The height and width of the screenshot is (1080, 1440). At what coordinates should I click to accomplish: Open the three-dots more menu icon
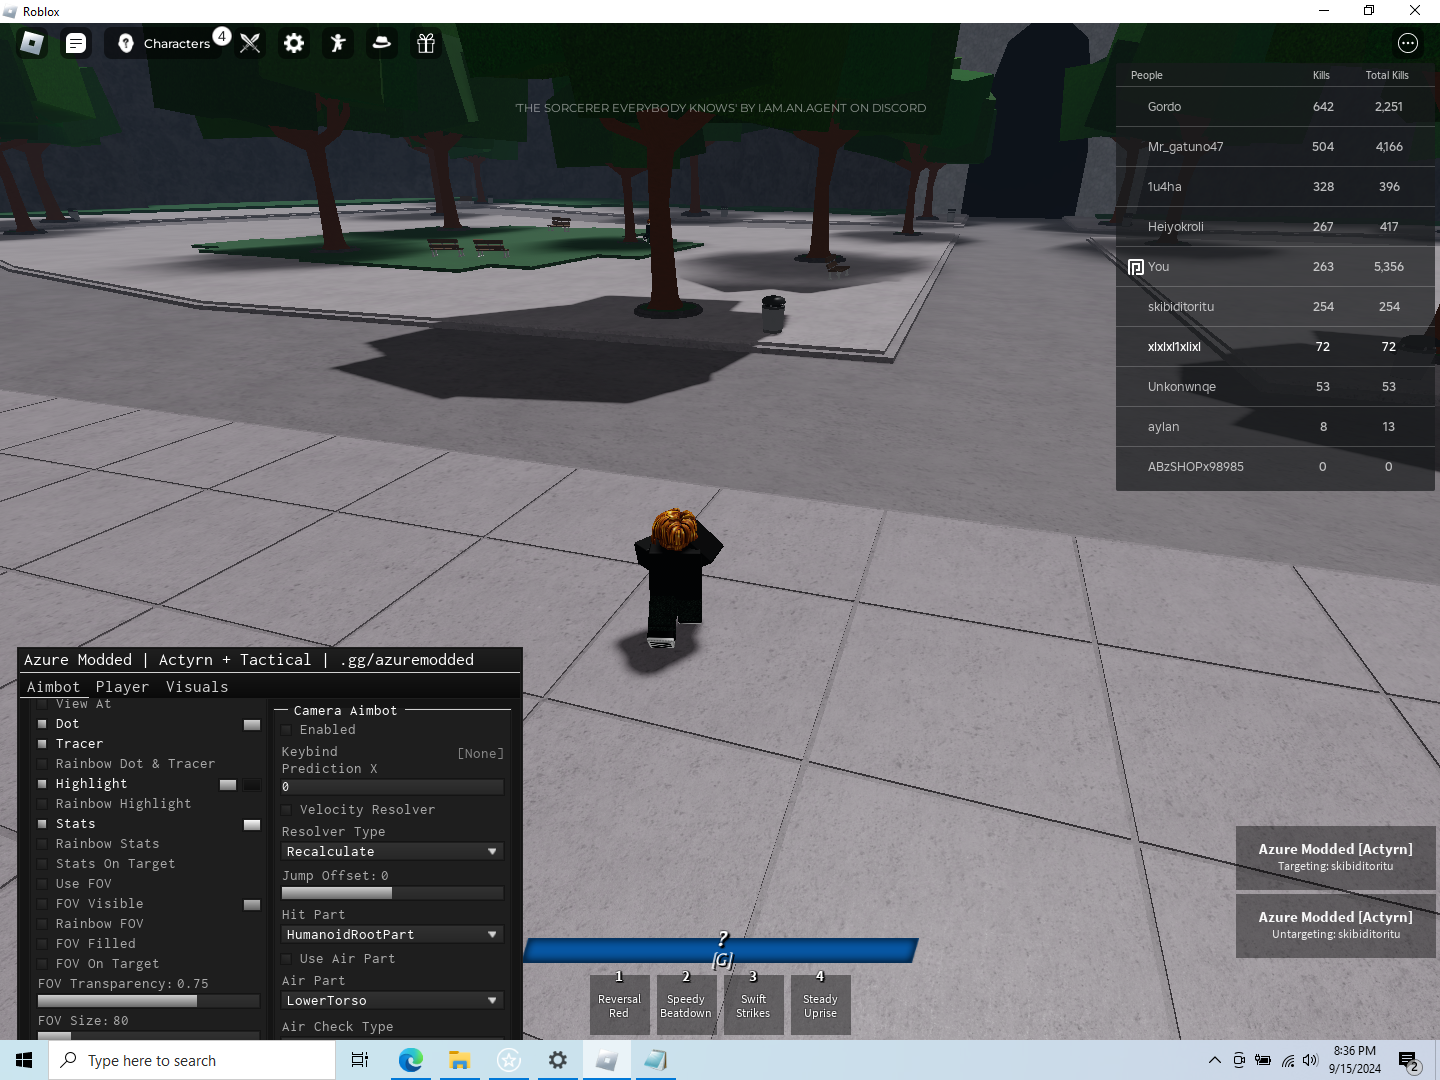1408,43
